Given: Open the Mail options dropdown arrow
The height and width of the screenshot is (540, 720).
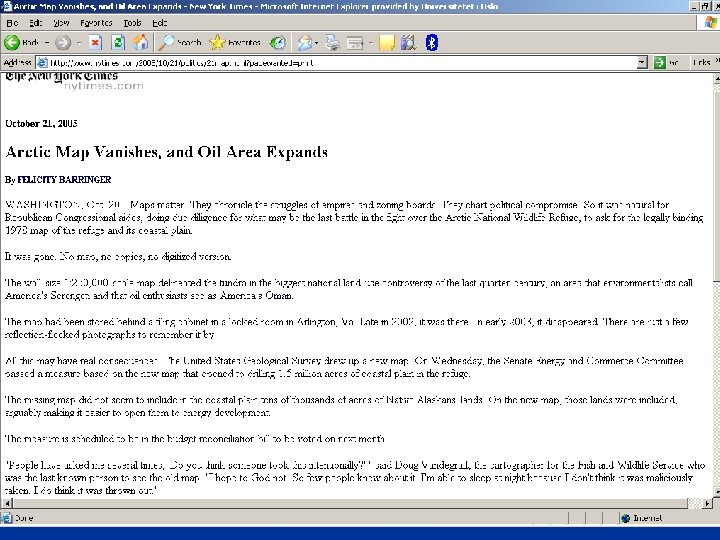Looking at the screenshot, I should tap(316, 43).
